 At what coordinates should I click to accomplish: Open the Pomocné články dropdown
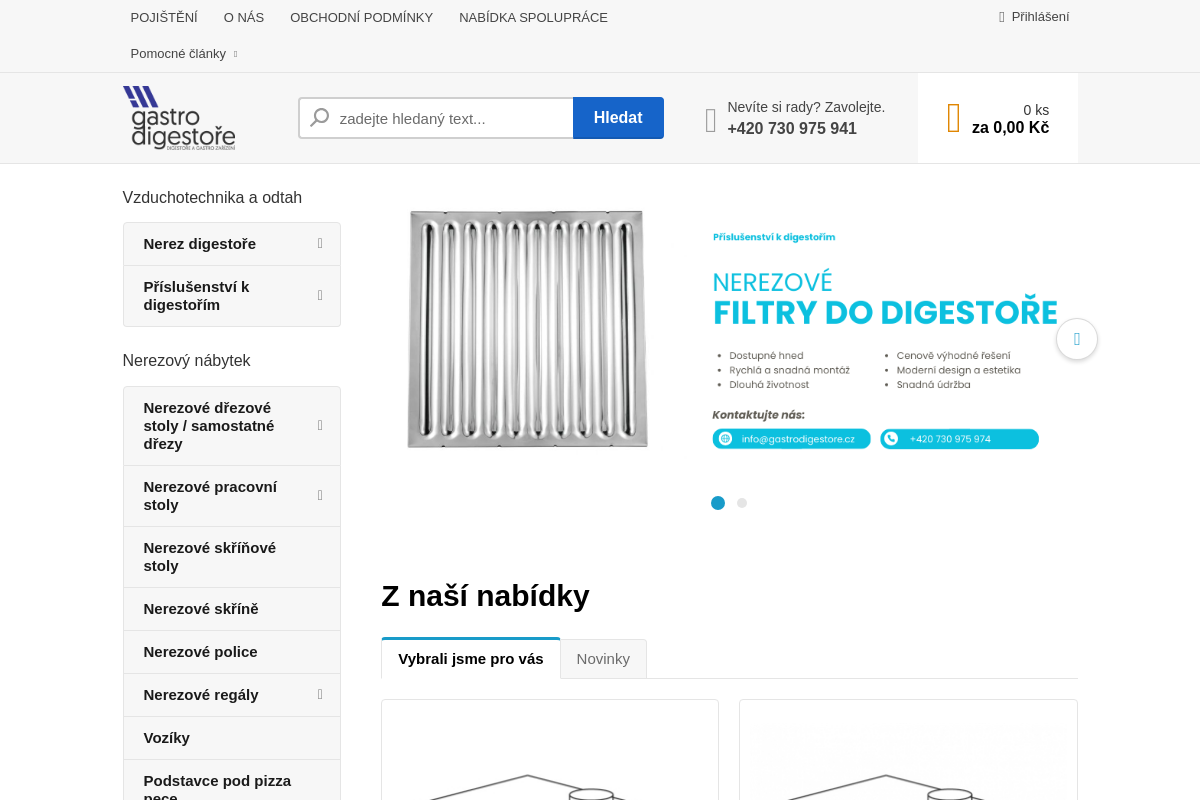(x=184, y=54)
